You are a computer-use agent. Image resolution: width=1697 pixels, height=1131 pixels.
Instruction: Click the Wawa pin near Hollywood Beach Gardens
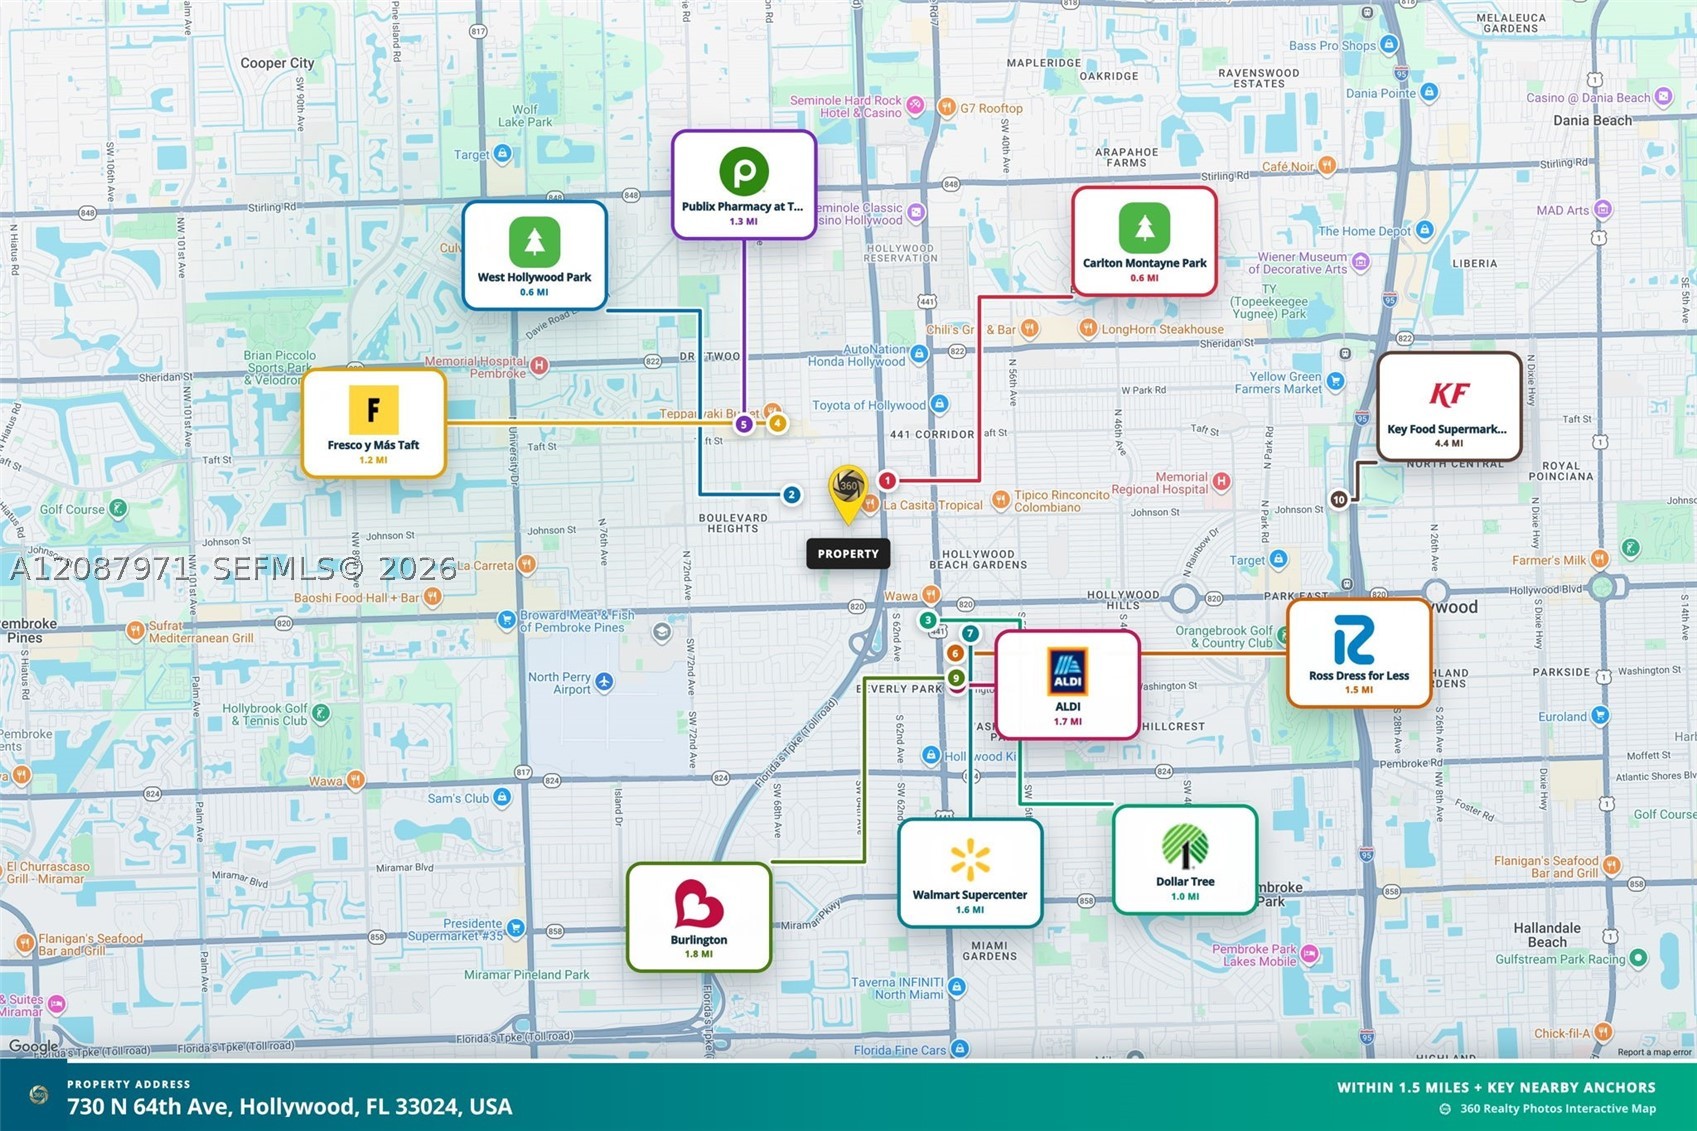[x=931, y=595]
